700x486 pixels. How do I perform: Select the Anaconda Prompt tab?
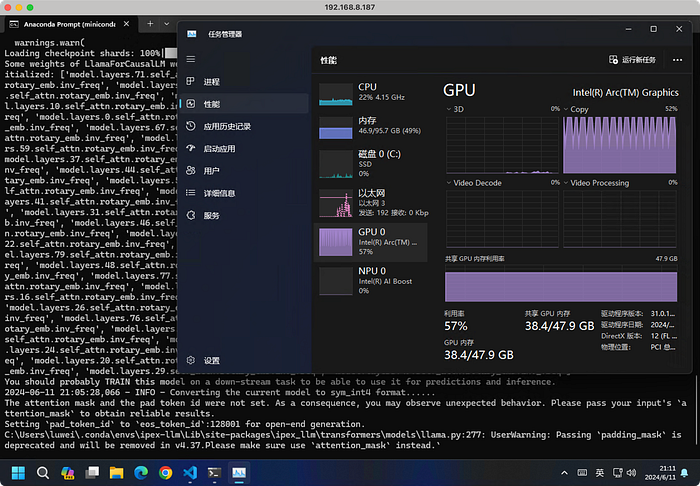point(70,24)
